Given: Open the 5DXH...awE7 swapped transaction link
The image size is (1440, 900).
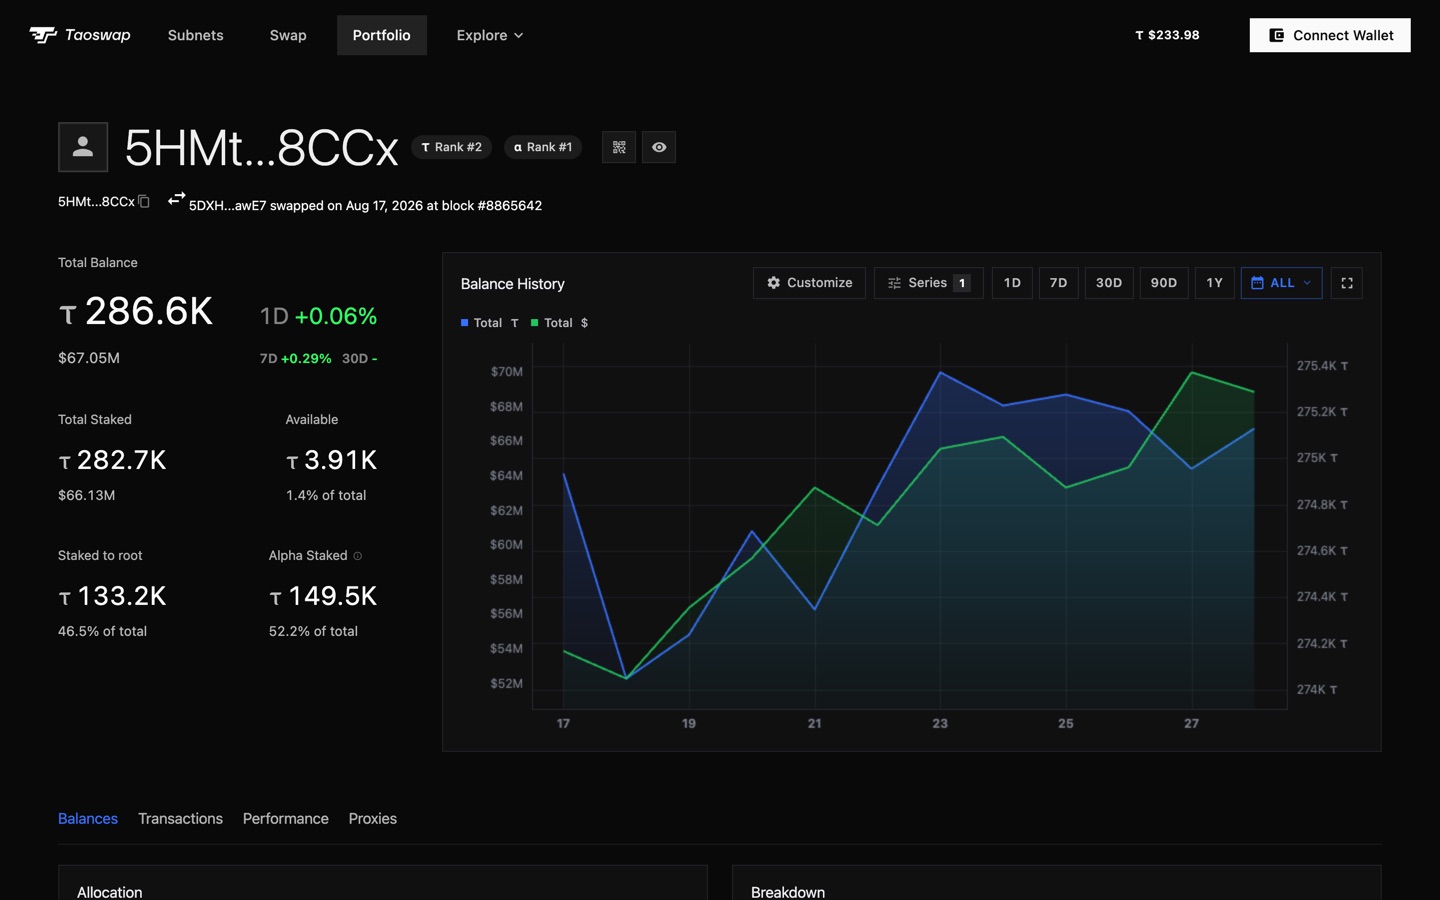Looking at the screenshot, I should tap(366, 205).
